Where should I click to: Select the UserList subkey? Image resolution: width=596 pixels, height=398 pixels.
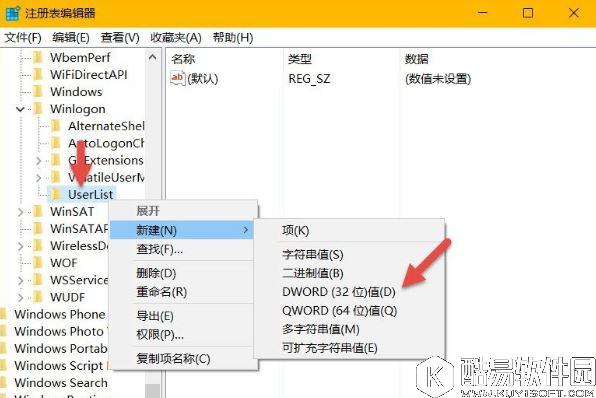click(x=90, y=195)
